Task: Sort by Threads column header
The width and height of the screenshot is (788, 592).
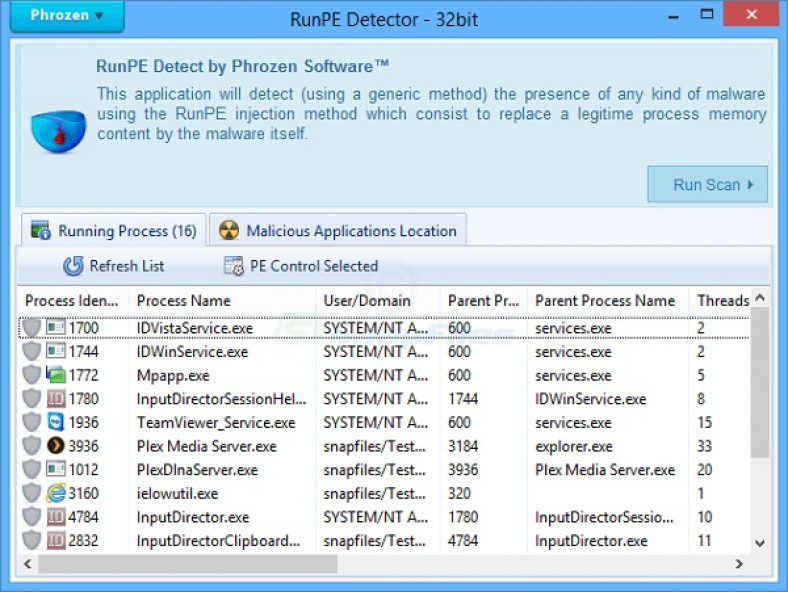Action: coord(720,301)
